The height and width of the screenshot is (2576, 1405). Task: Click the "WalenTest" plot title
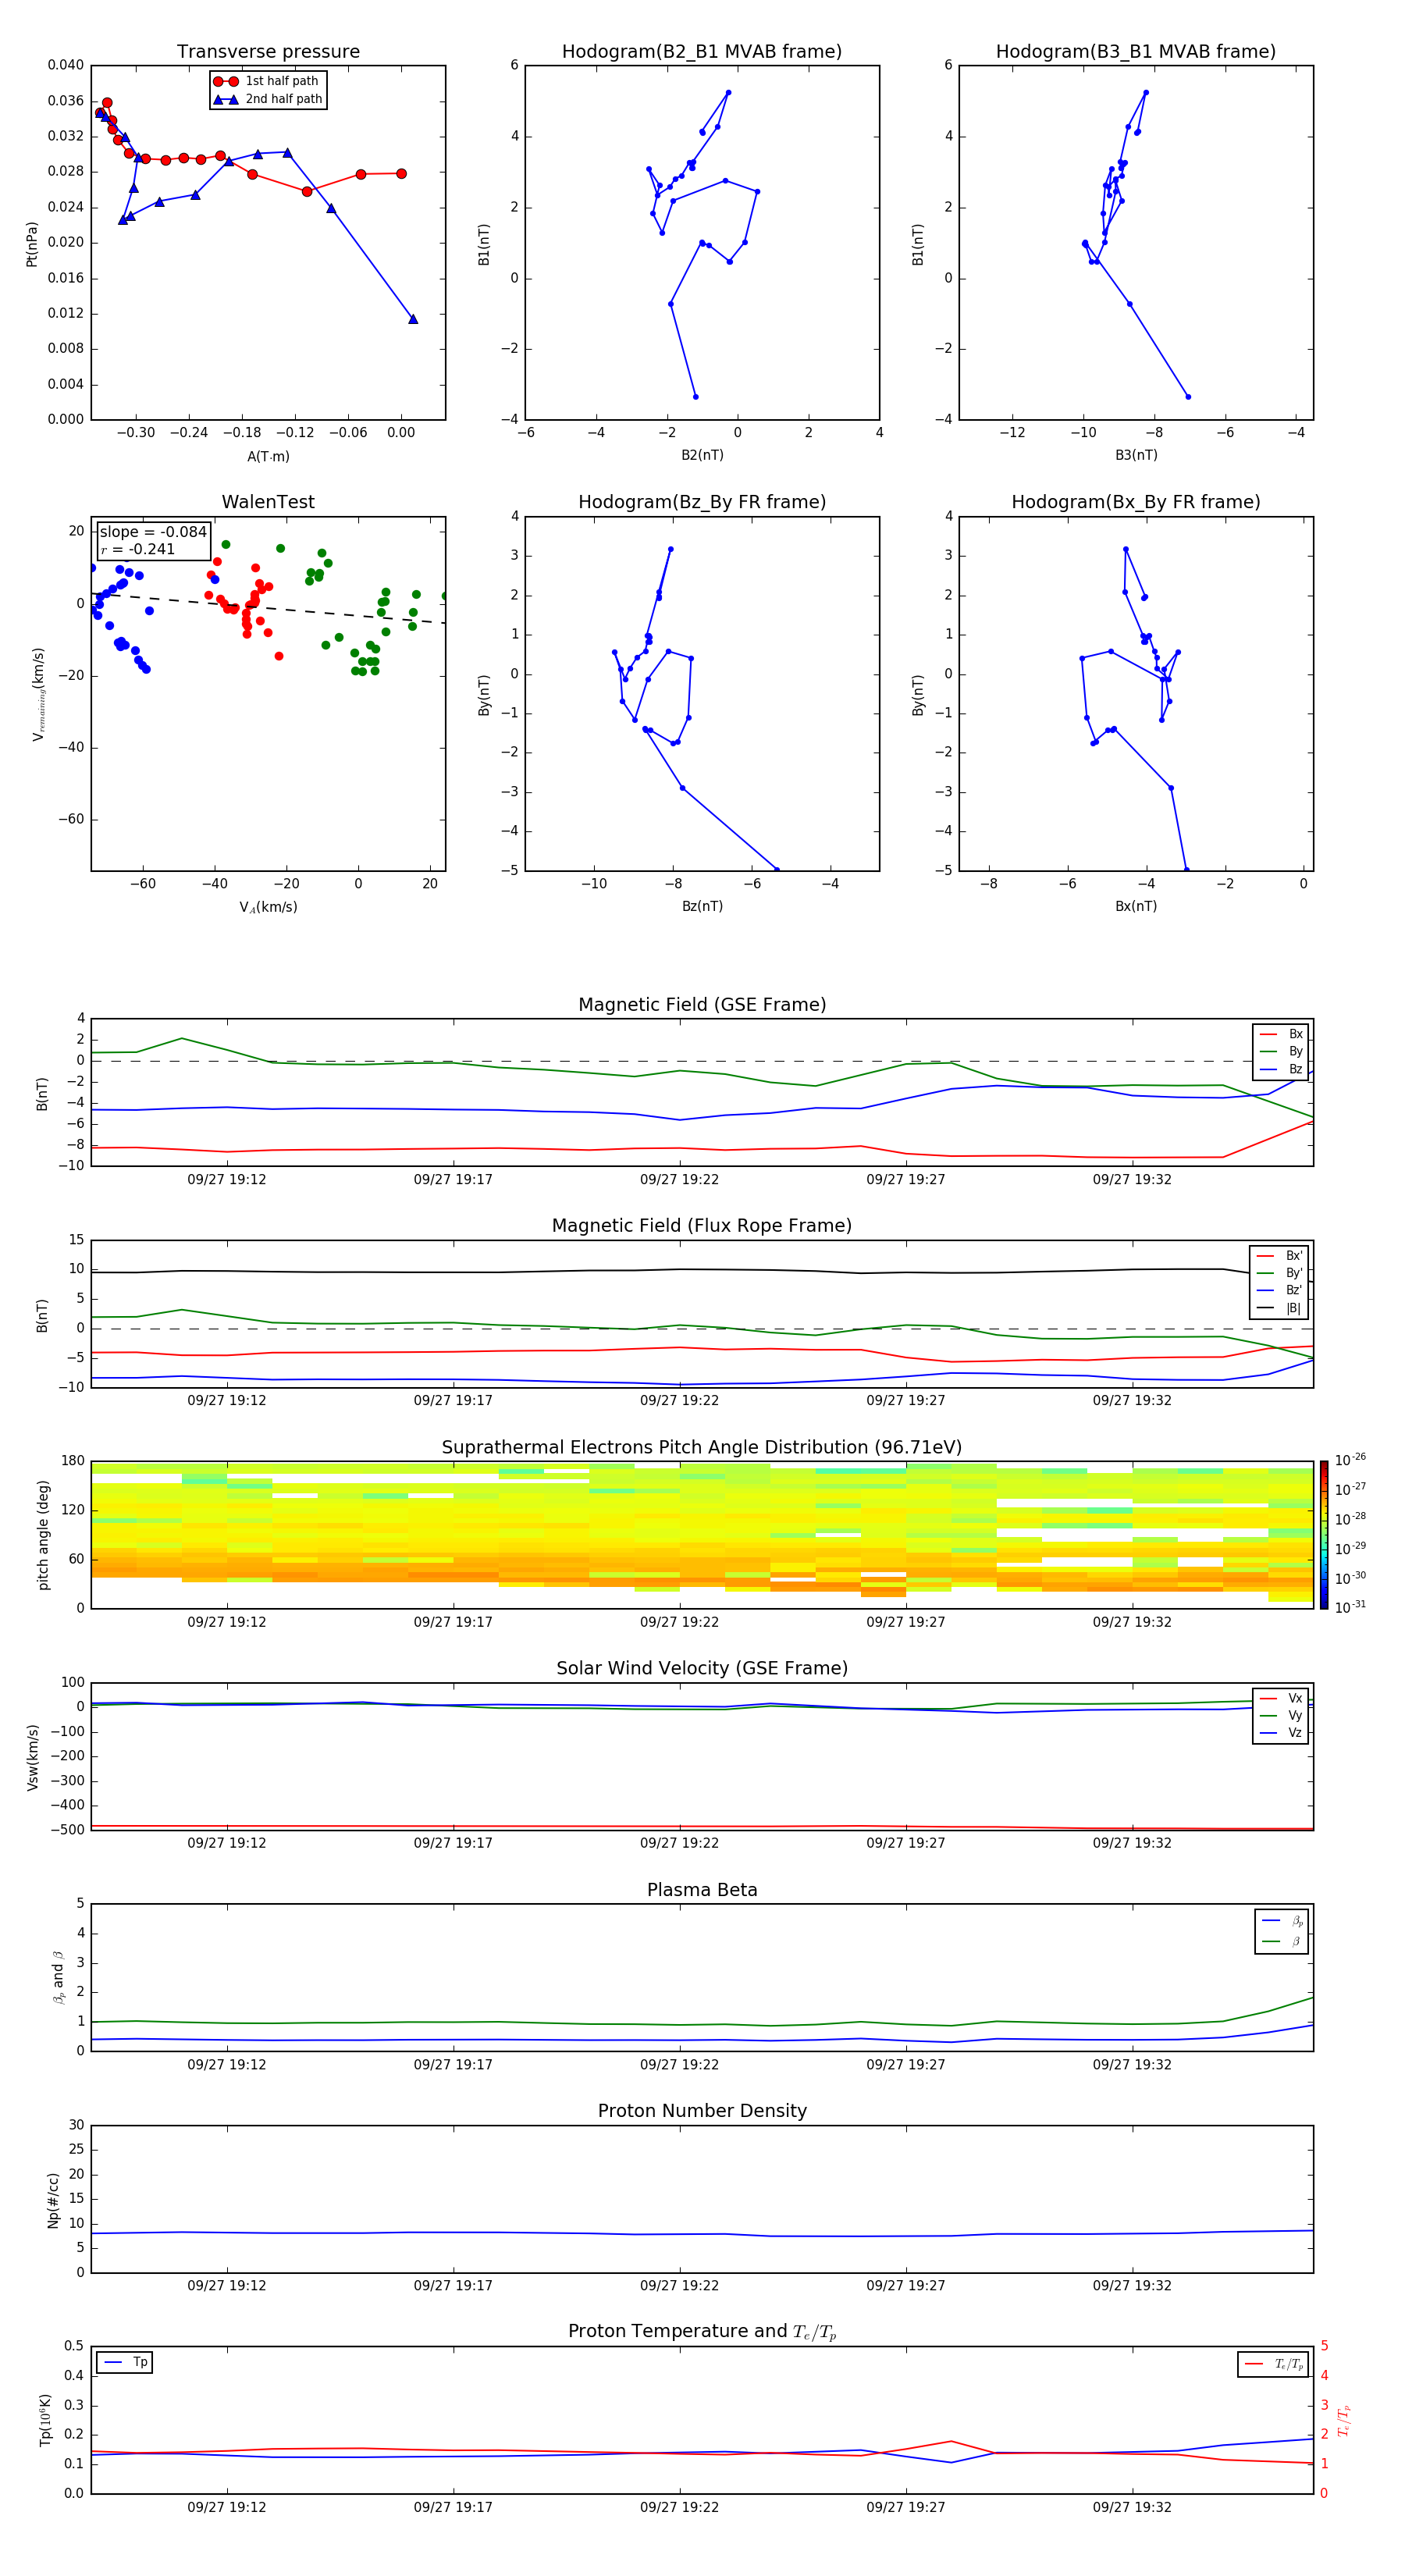(268, 502)
